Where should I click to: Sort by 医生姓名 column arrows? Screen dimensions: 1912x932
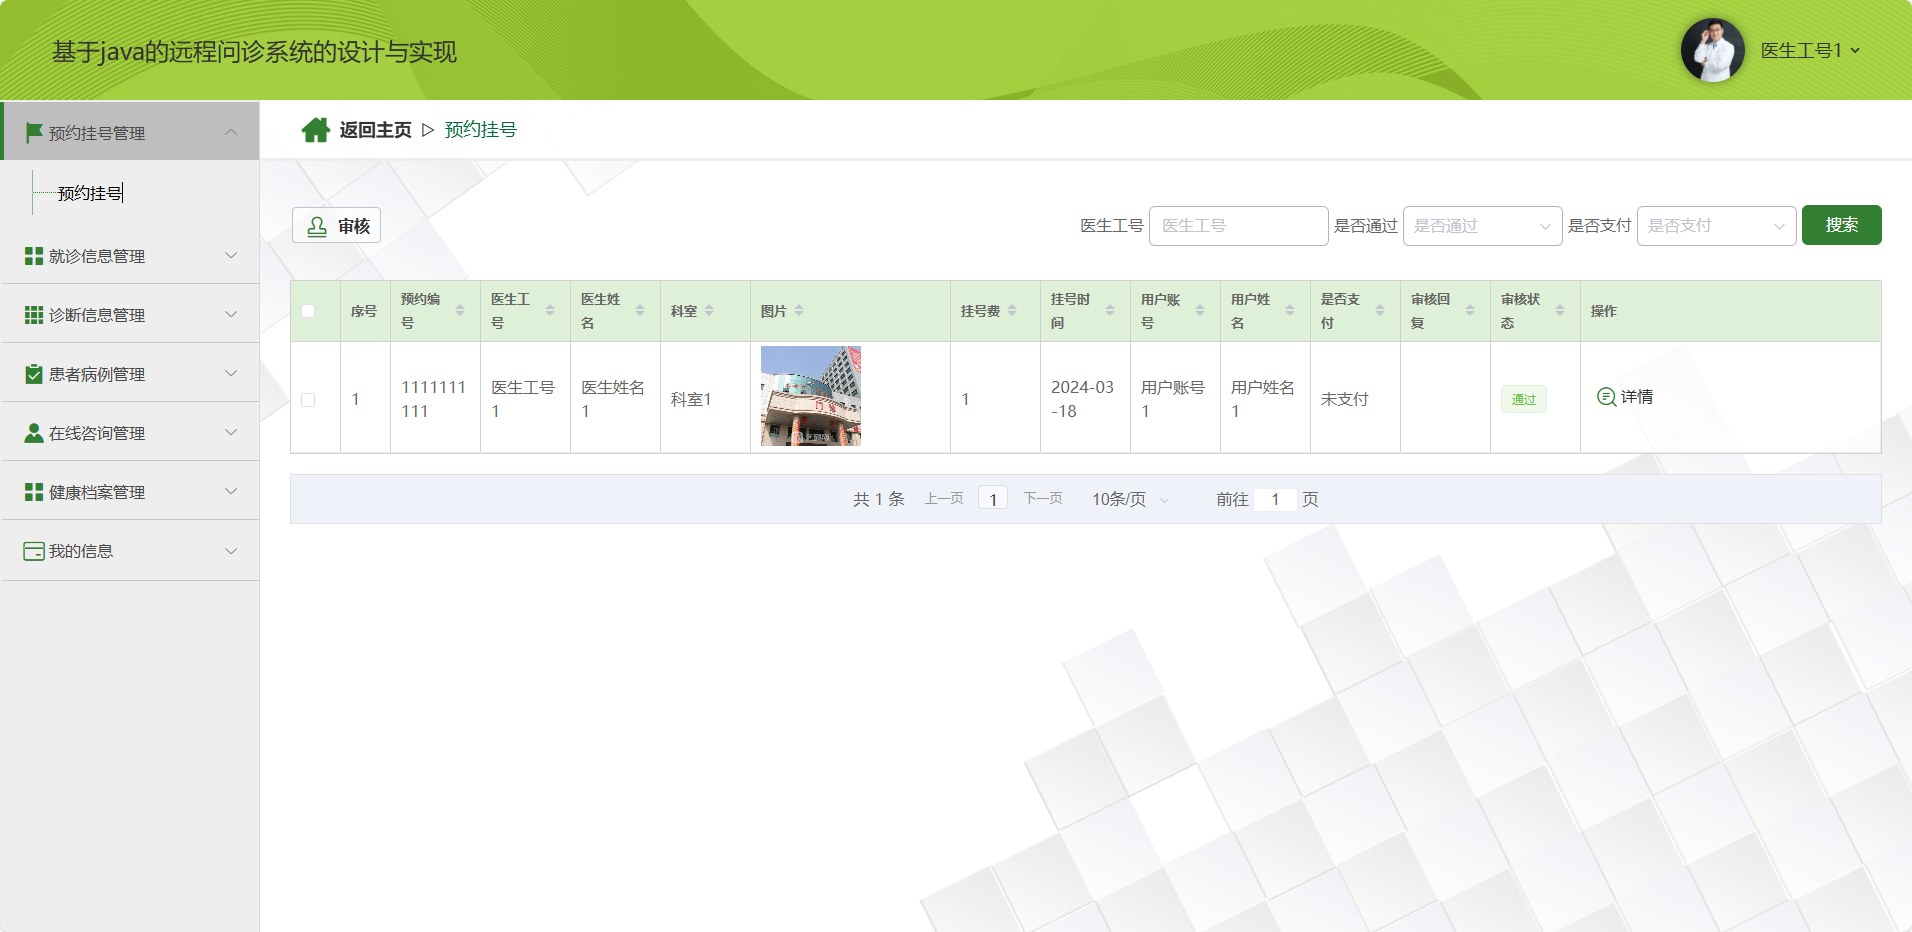pyautogui.click(x=640, y=311)
